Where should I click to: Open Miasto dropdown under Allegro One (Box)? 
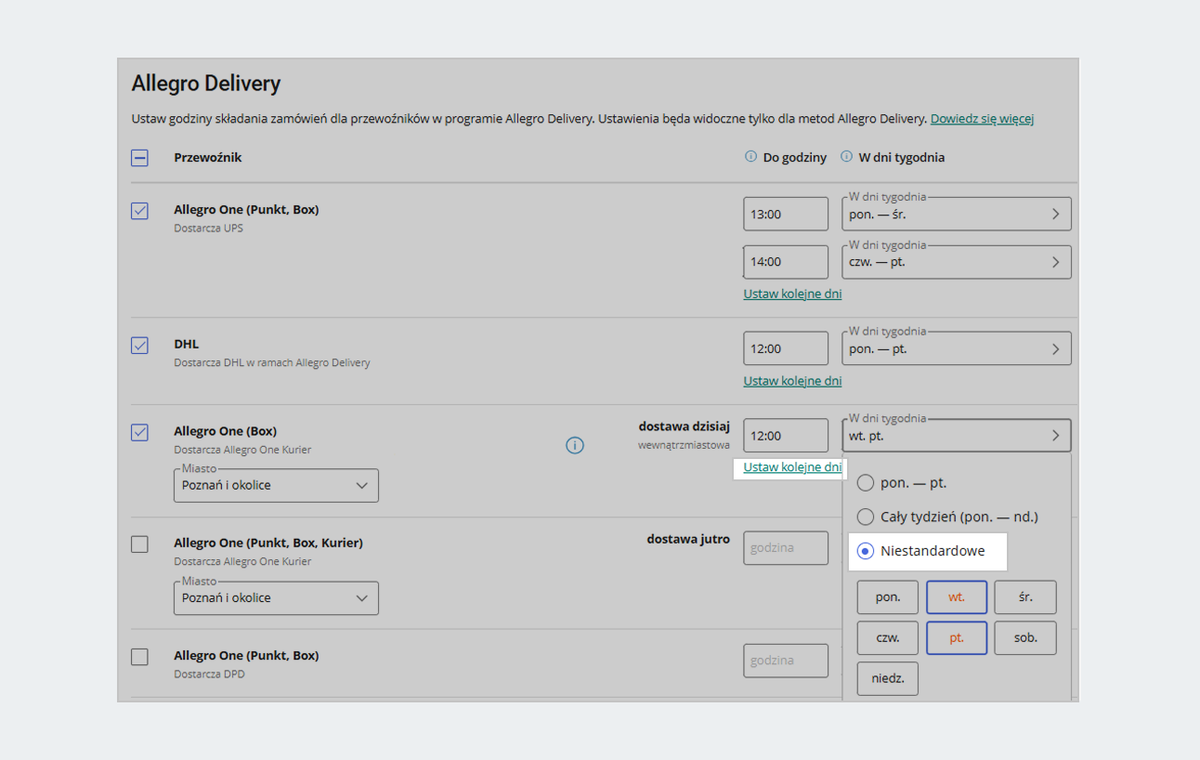[275, 485]
